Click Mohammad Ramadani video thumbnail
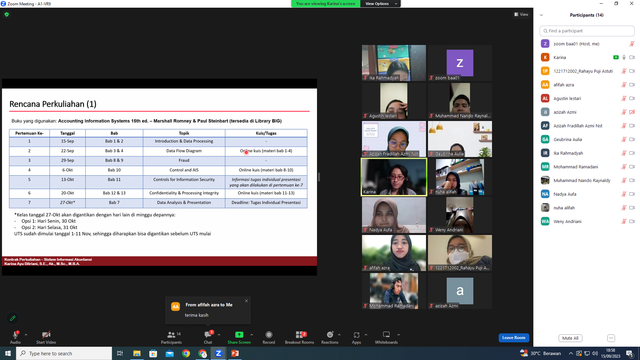 [394, 291]
